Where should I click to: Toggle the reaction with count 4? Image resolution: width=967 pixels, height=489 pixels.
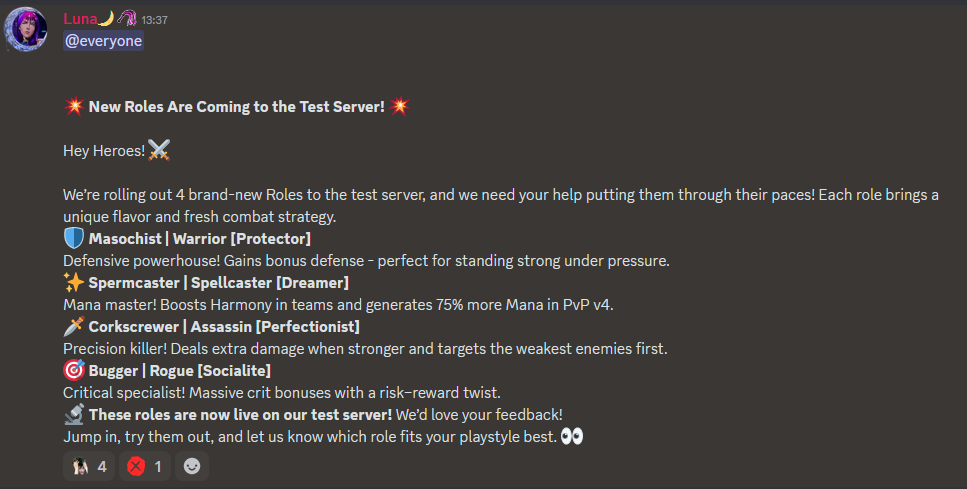pyautogui.click(x=87, y=466)
